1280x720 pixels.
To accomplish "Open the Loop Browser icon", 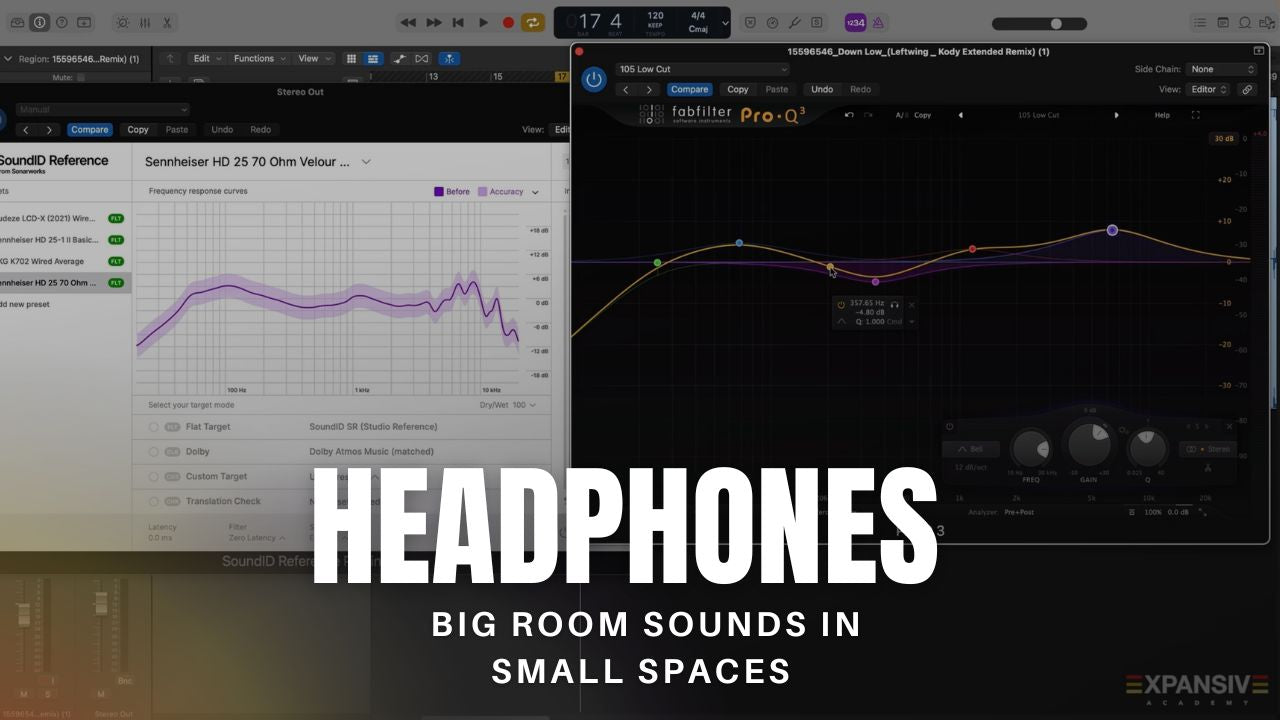I will pyautogui.click(x=1245, y=22).
